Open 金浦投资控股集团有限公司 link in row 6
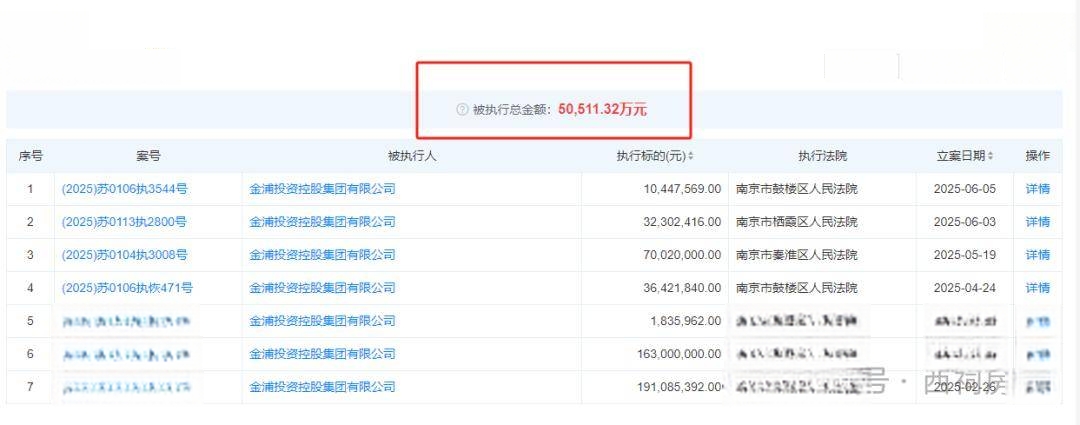The width and height of the screenshot is (1080, 425). click(322, 354)
